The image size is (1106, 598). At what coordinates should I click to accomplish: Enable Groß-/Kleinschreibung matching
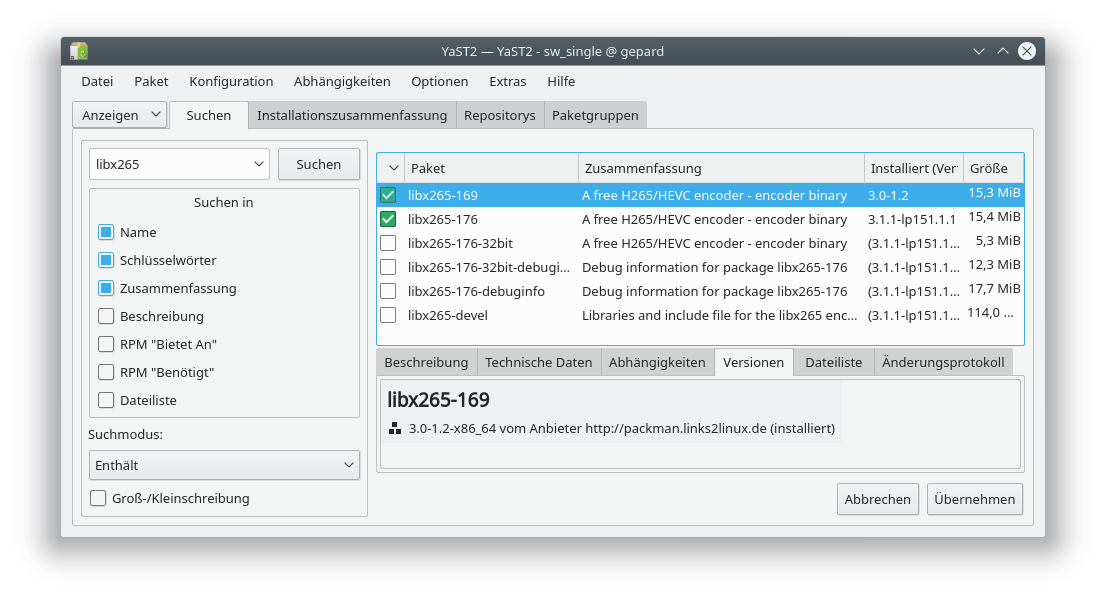(98, 498)
